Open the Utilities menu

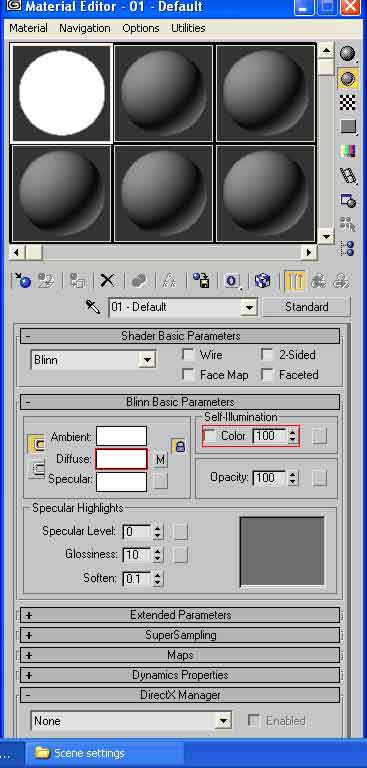[188, 28]
